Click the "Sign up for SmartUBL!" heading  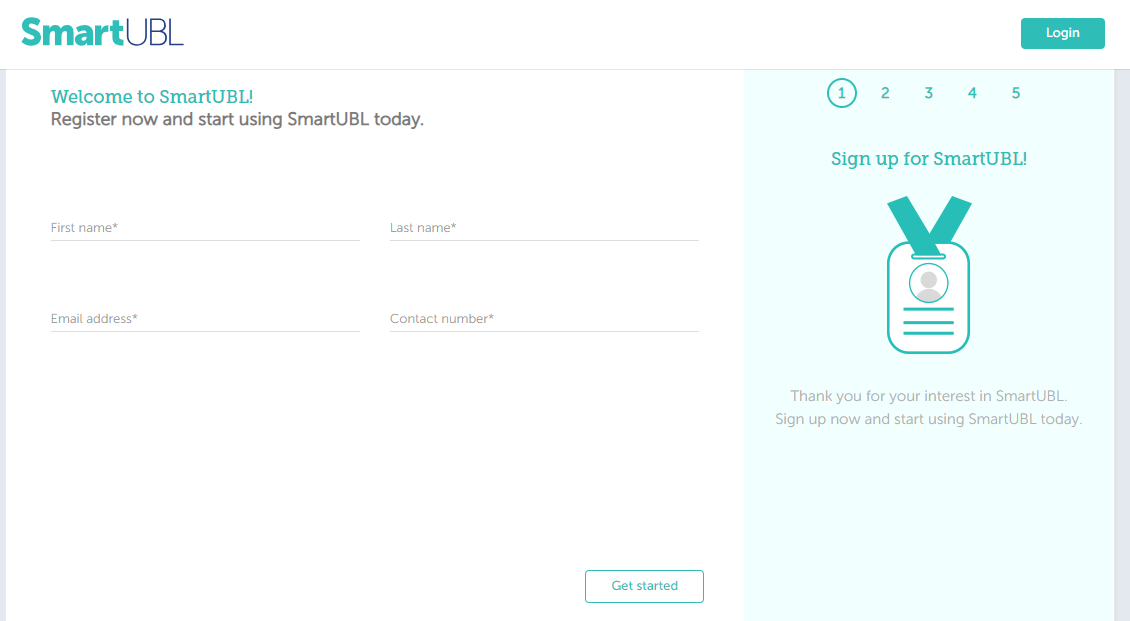click(x=929, y=159)
